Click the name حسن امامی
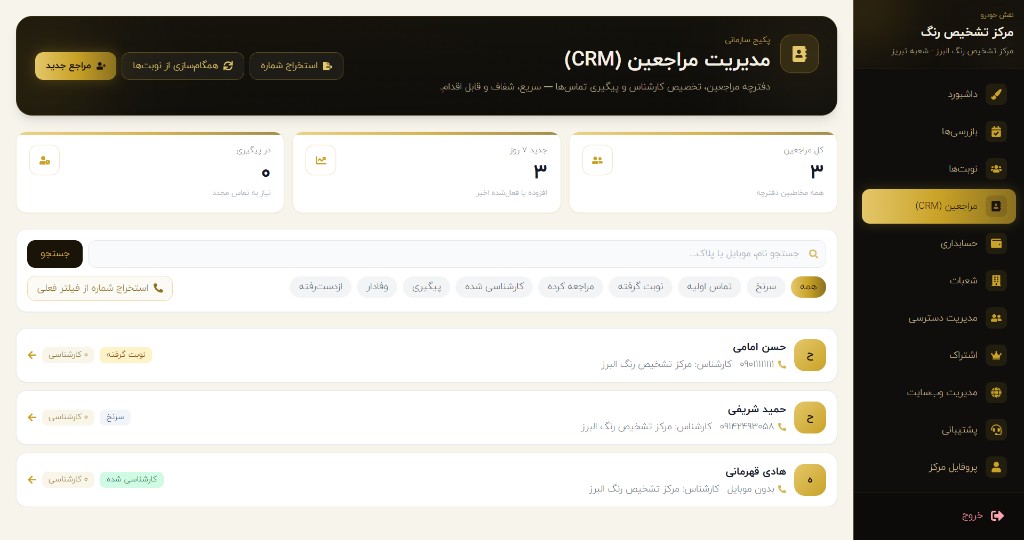 coord(759,347)
